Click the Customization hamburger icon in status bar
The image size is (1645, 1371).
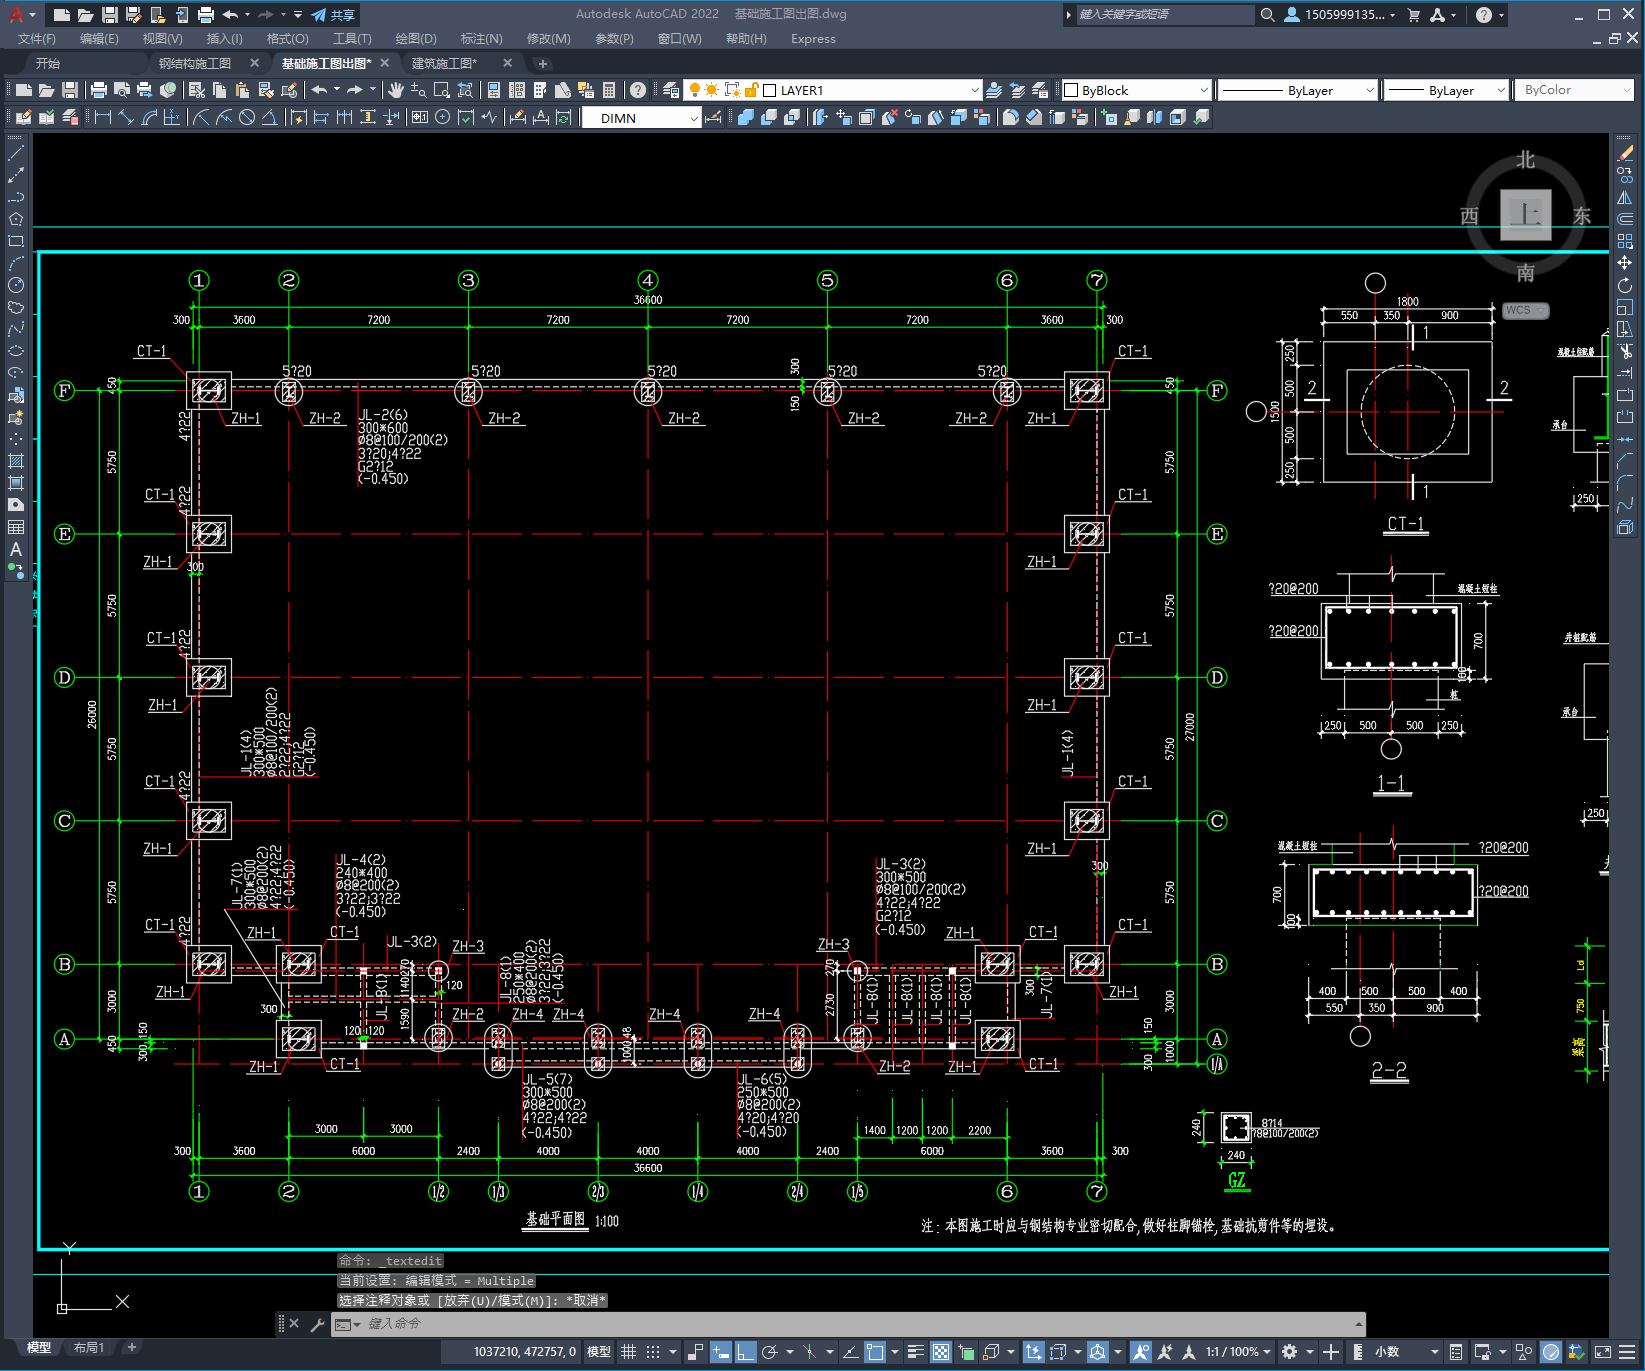(1628, 1352)
